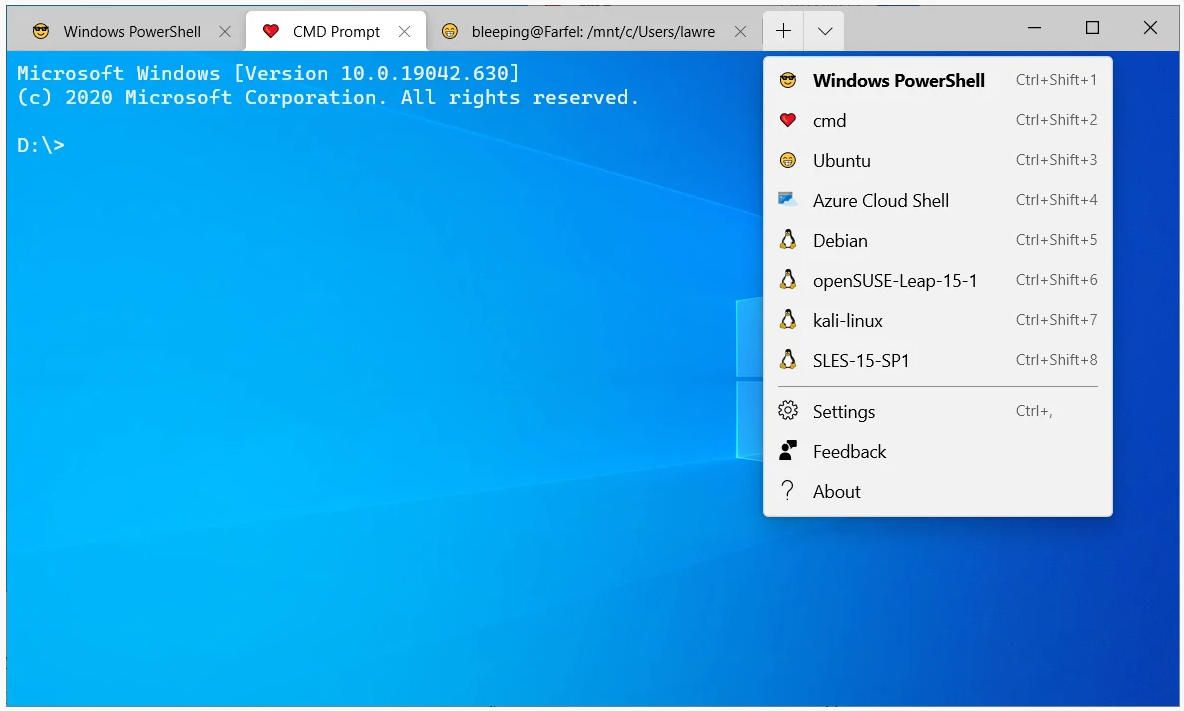Click the D:\> command prompt line
Screen dimensions: 1184x711
click(41, 146)
